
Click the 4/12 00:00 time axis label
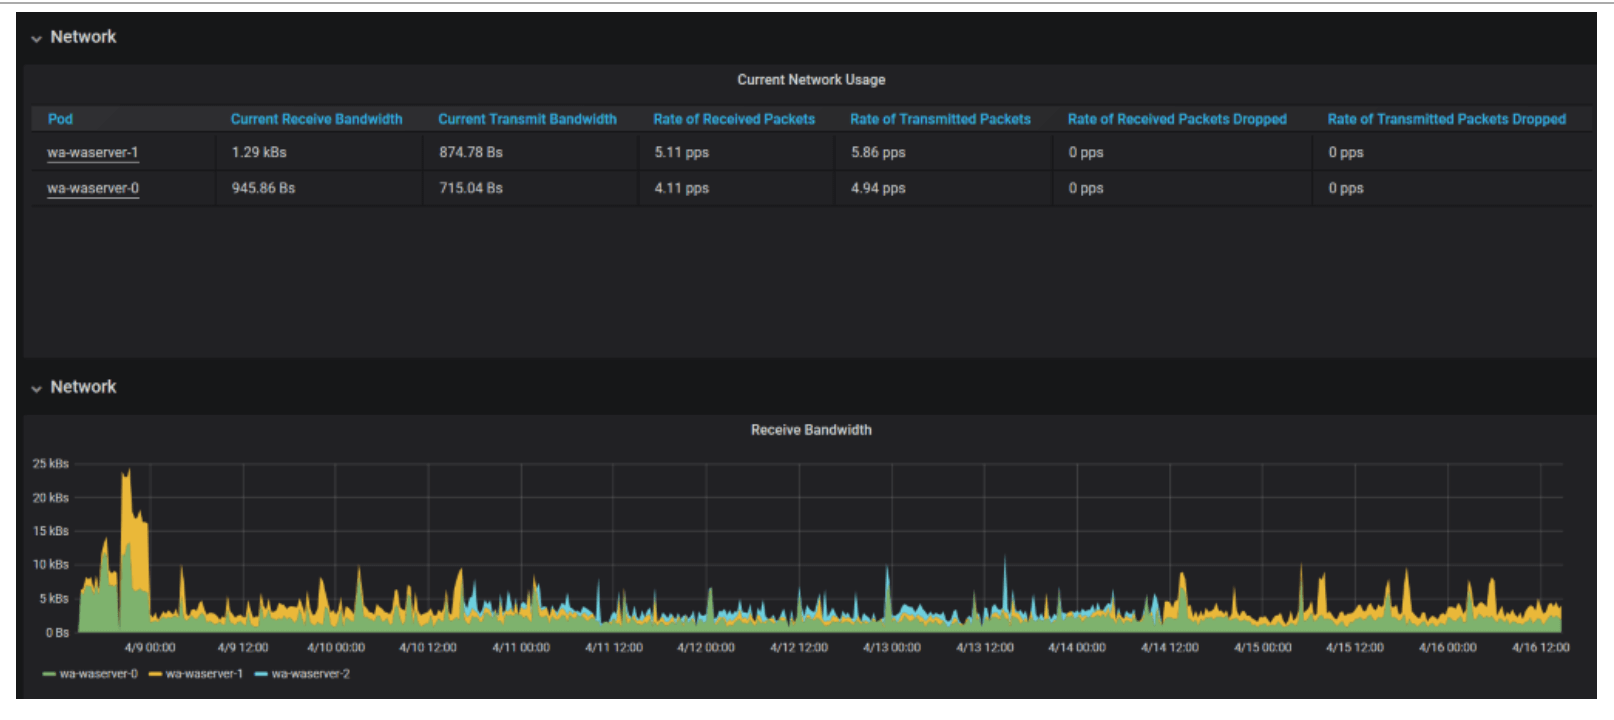point(706,648)
